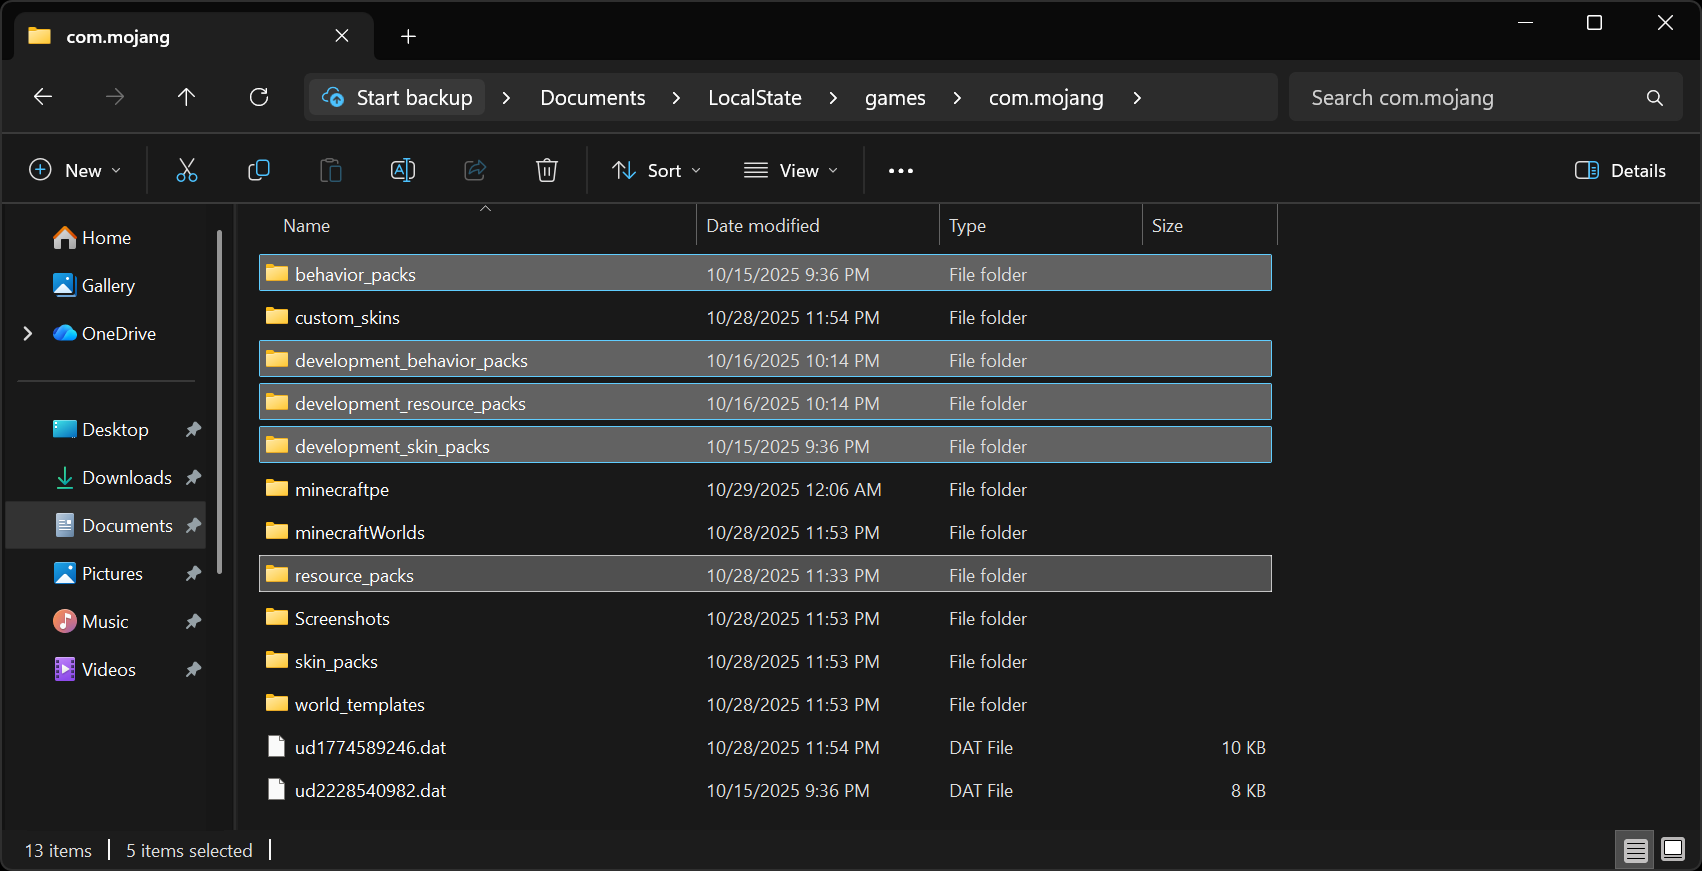1702x871 pixels.
Task: Open the View dropdown menu
Action: (790, 170)
